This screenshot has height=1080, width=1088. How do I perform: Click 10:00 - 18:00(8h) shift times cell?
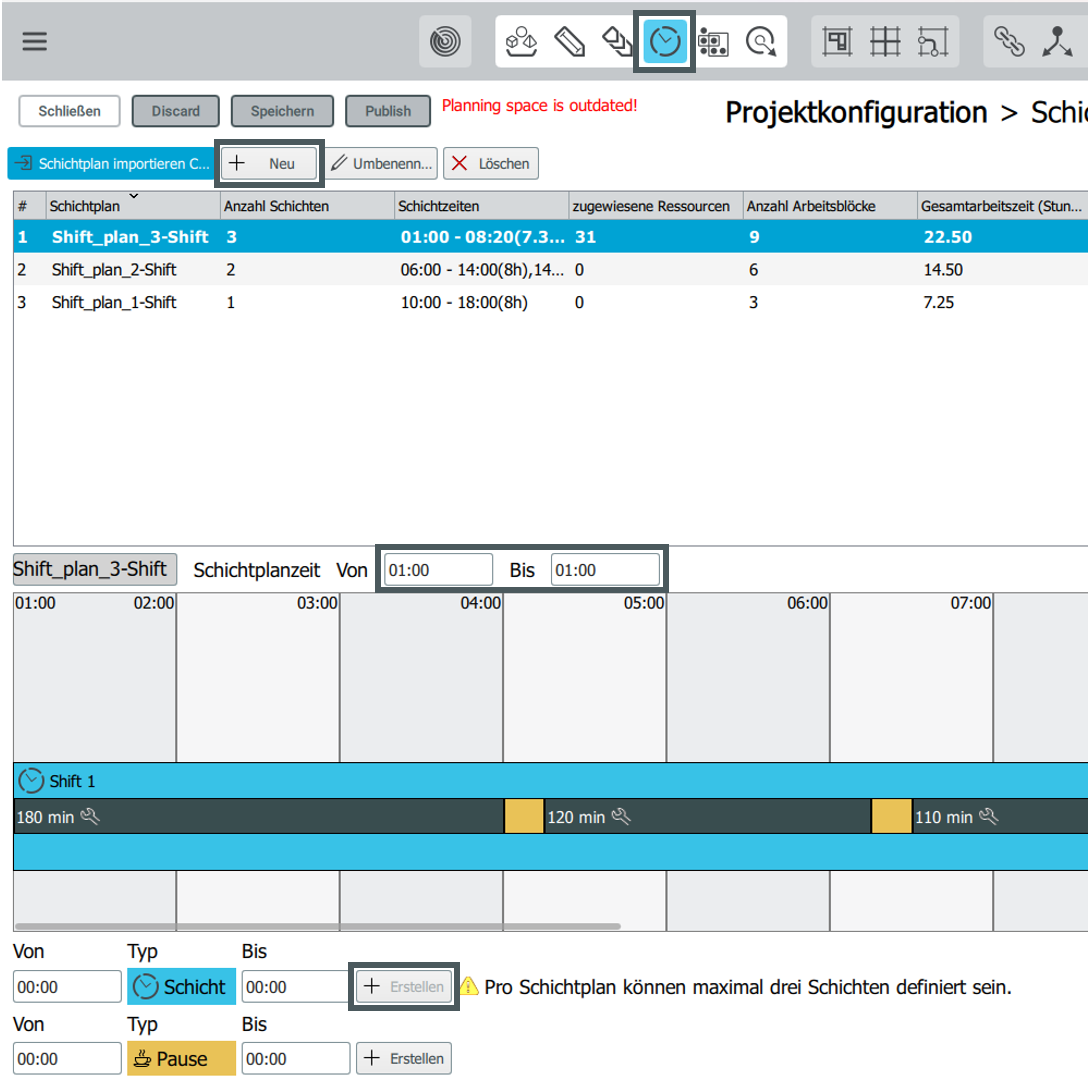point(481,302)
